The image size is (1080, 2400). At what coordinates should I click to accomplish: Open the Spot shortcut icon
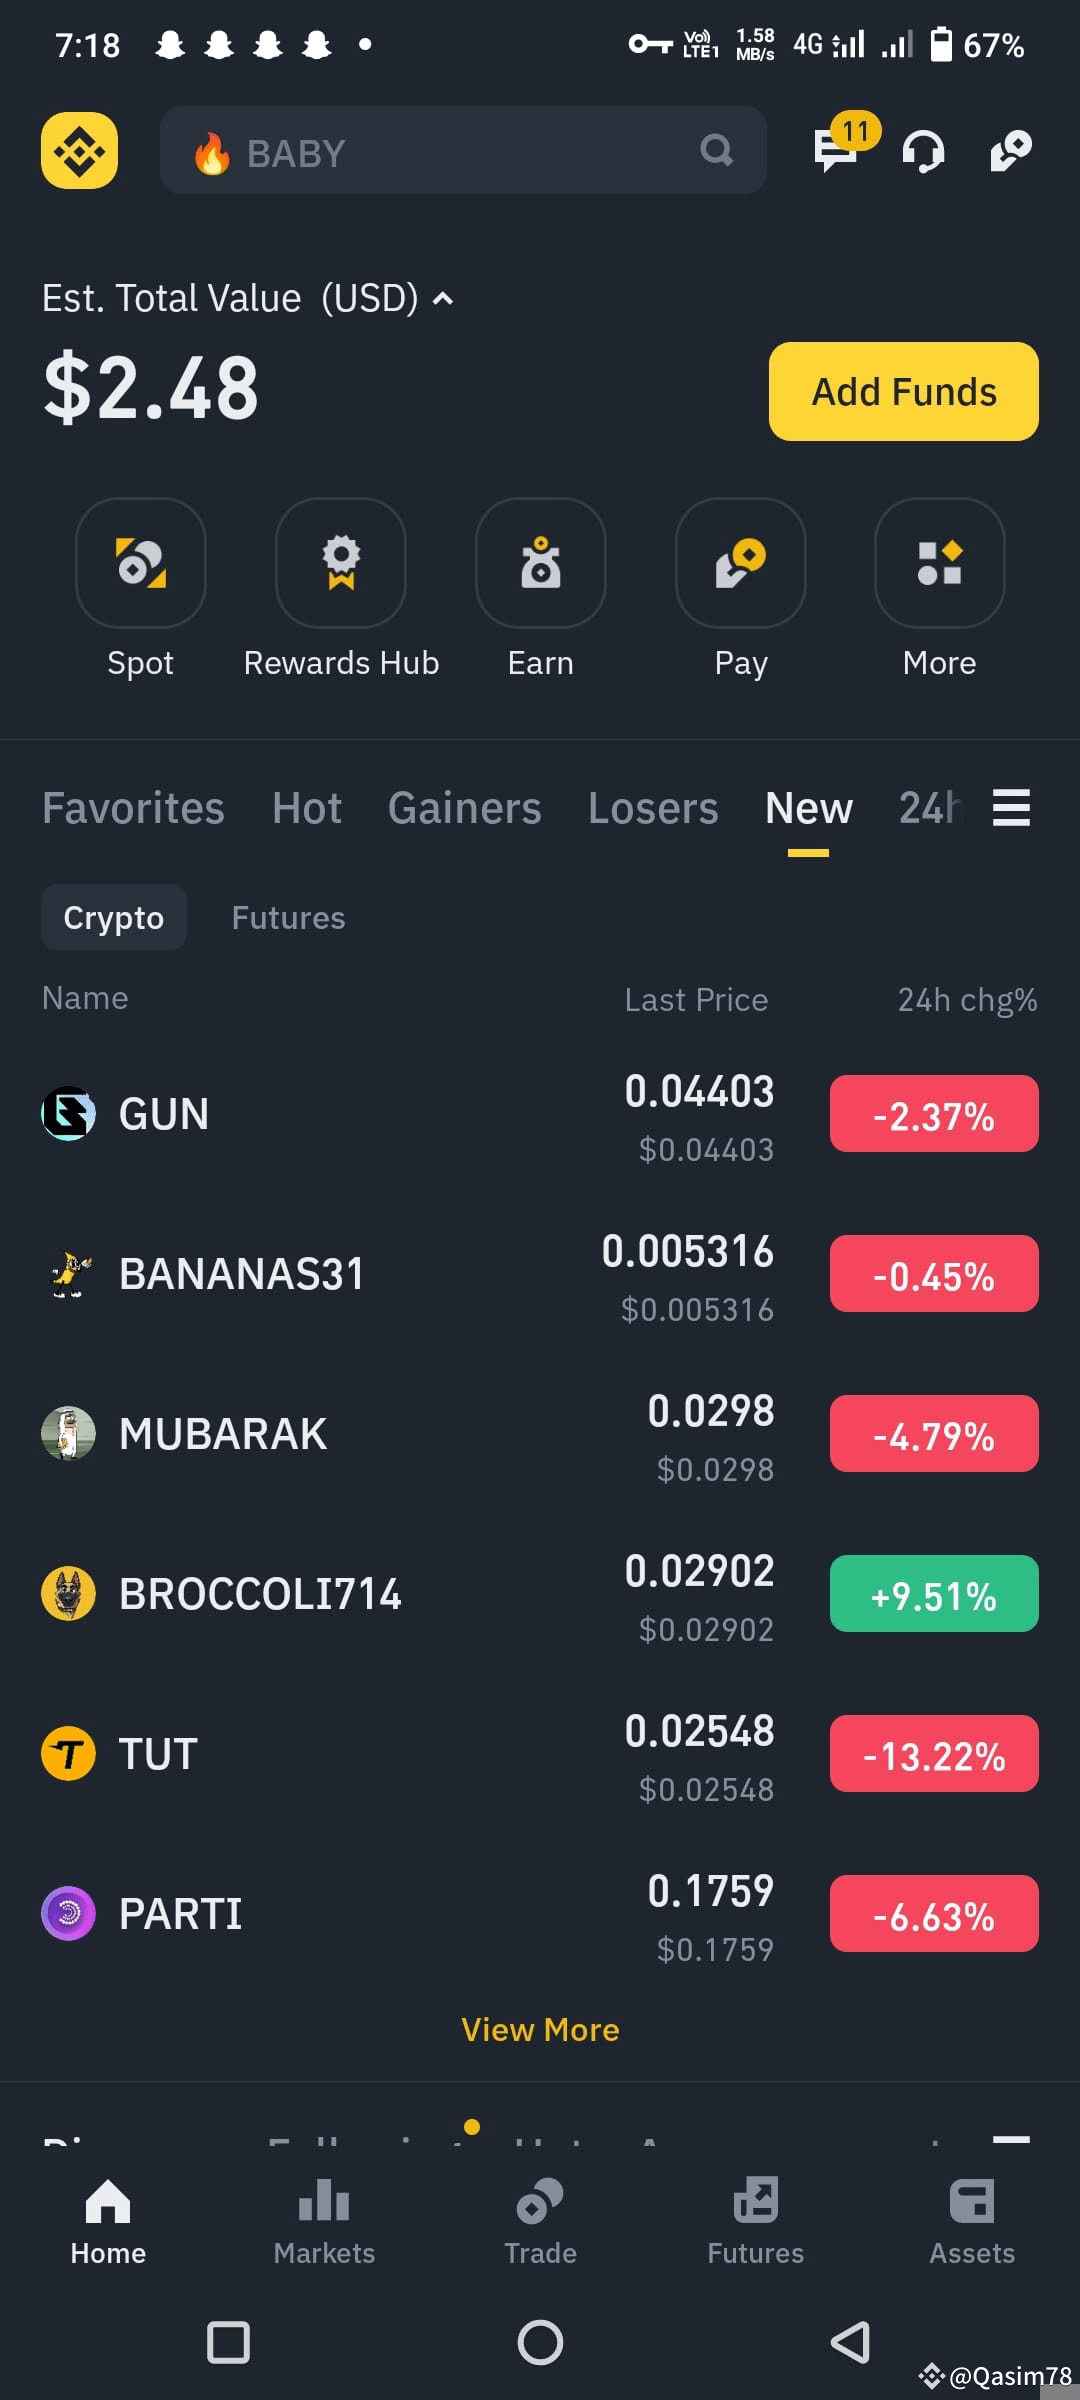pyautogui.click(x=141, y=563)
